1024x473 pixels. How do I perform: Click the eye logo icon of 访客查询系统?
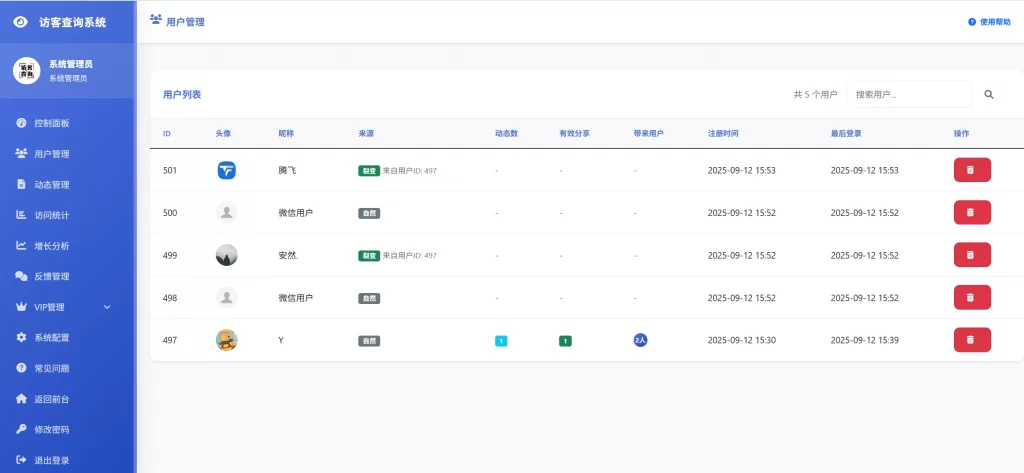click(x=21, y=22)
